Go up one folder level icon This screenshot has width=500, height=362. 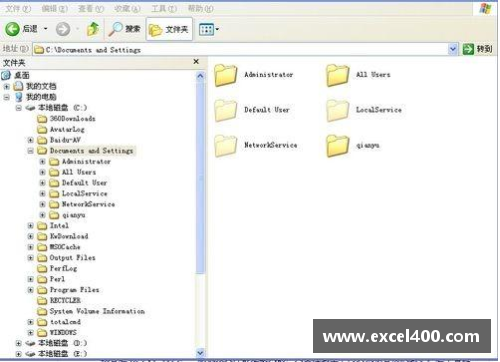tap(93, 29)
